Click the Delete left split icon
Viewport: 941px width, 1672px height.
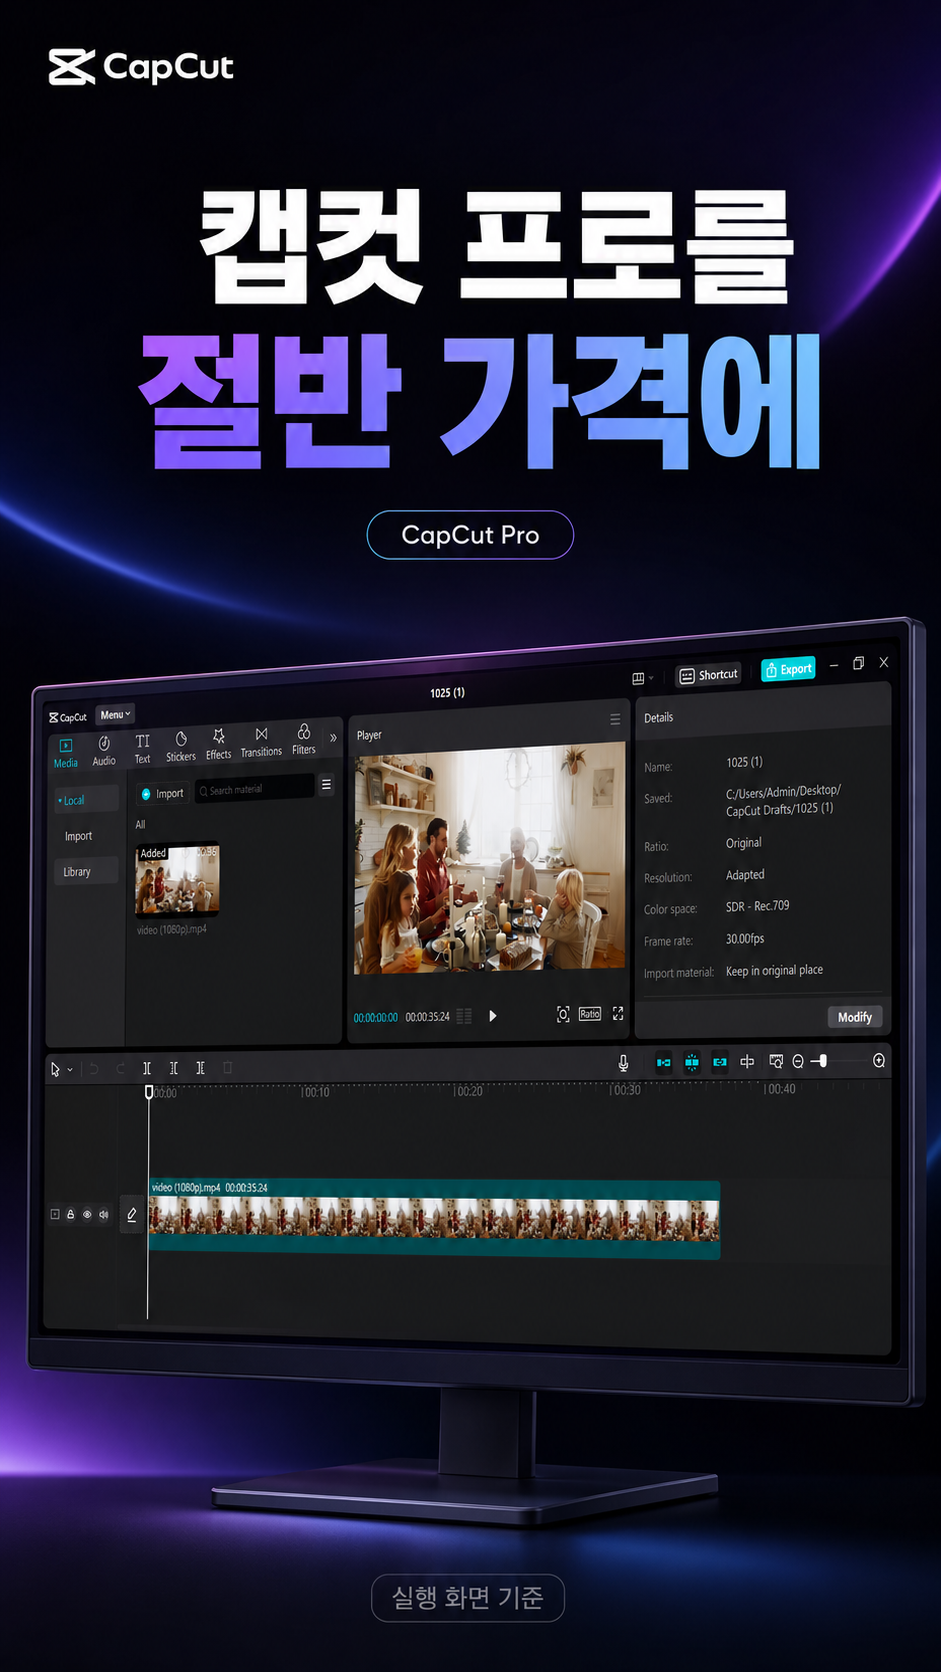tap(173, 1068)
